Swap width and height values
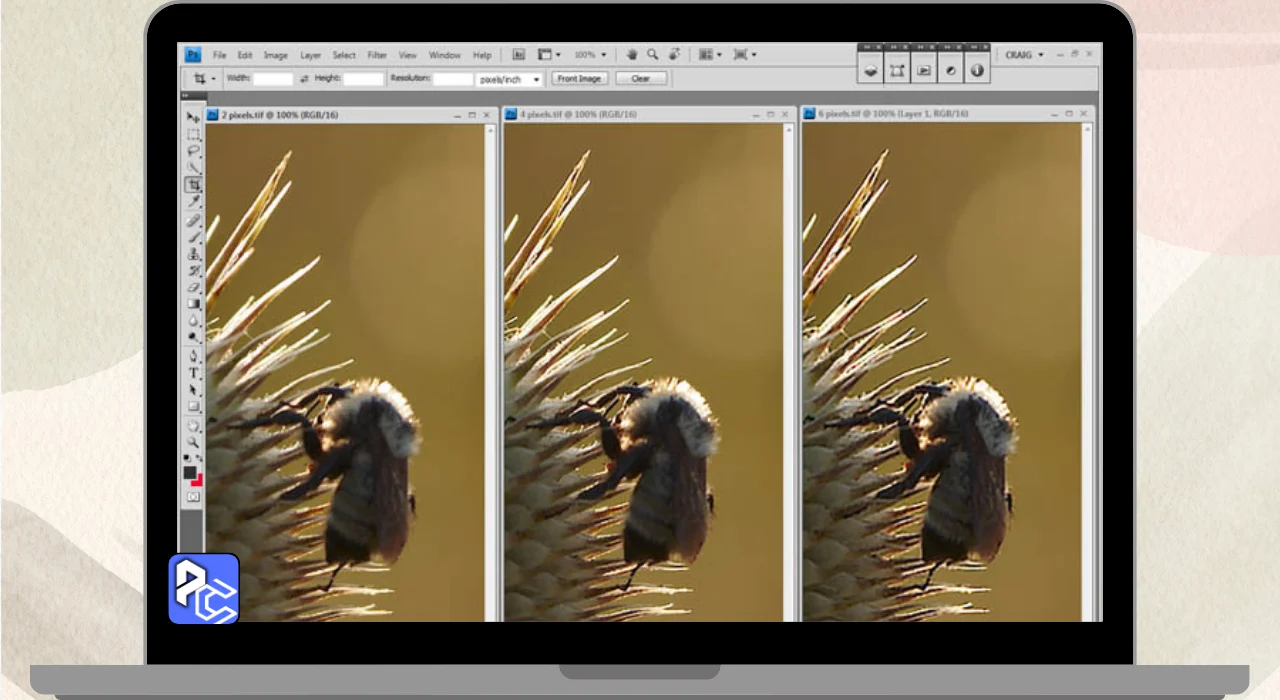1280x700 pixels. pyautogui.click(x=305, y=79)
